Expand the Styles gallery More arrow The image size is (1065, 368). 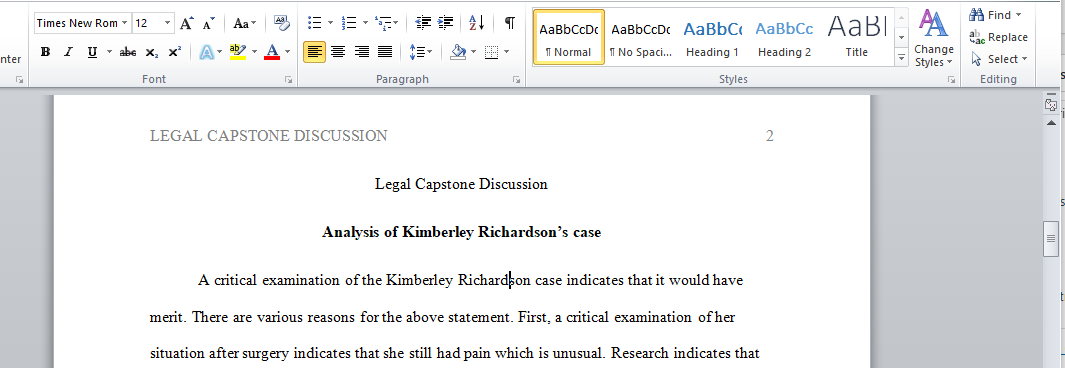(x=901, y=58)
